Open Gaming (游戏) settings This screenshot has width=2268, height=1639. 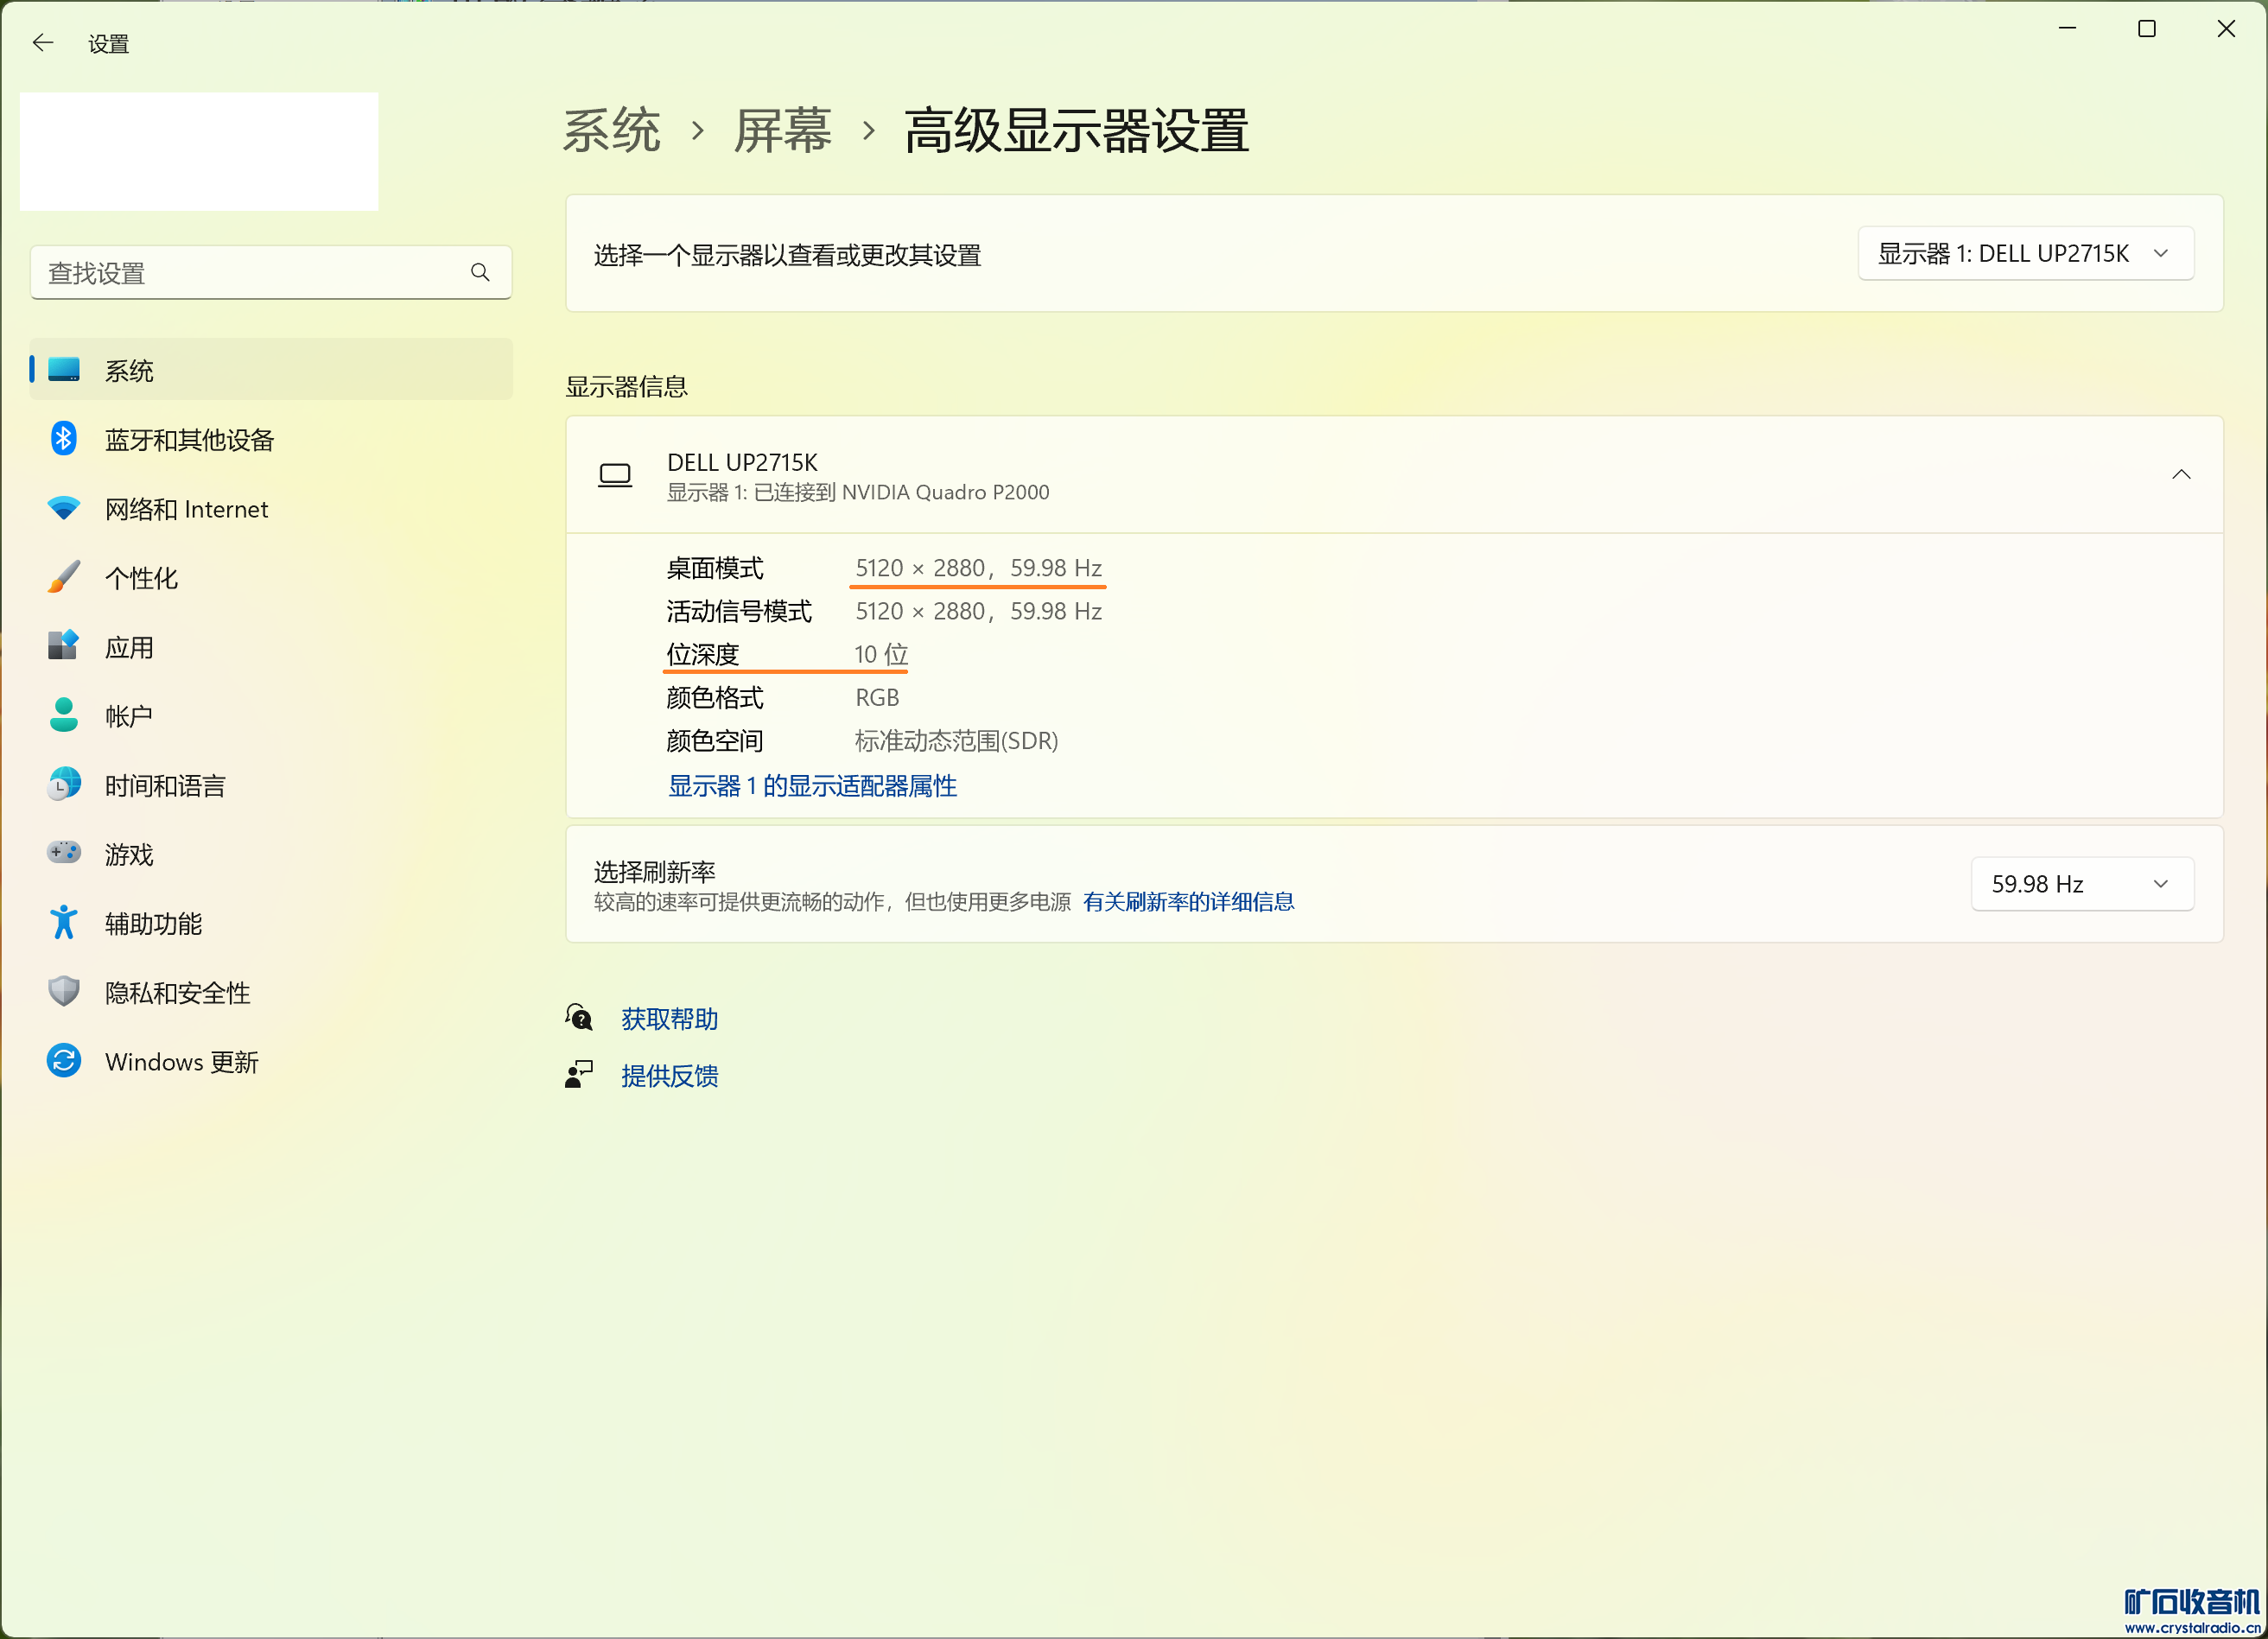tap(129, 854)
